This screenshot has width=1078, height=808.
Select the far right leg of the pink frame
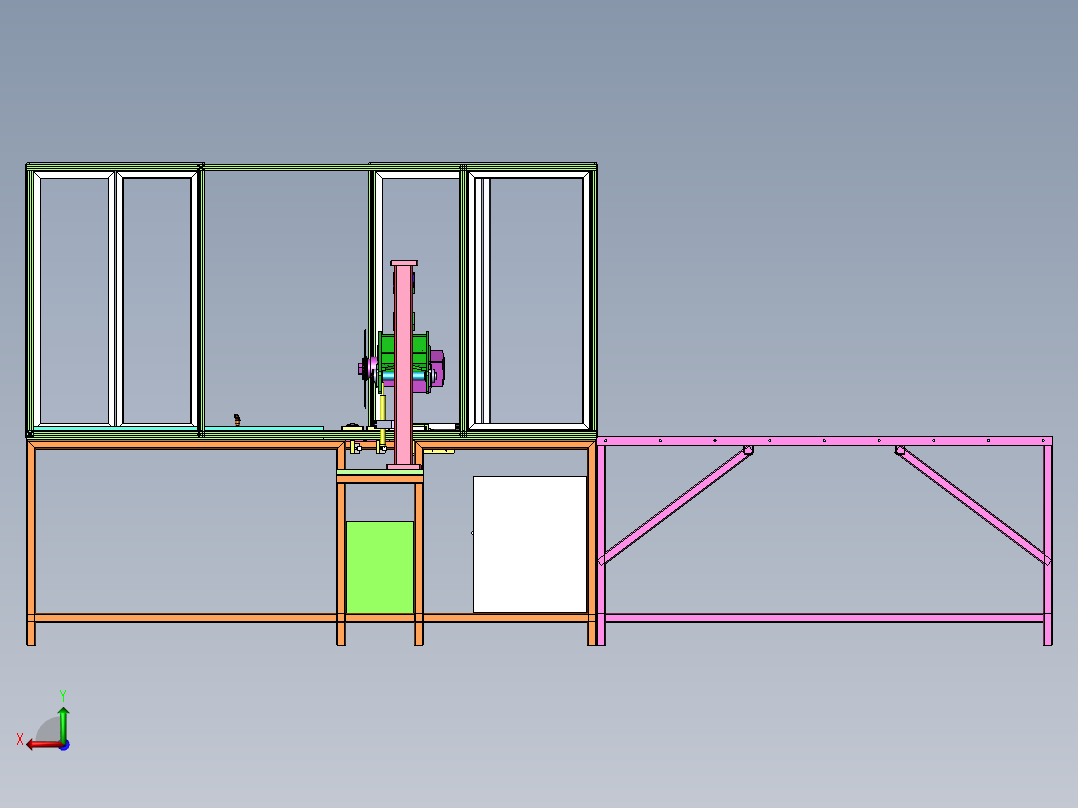tap(1048, 545)
